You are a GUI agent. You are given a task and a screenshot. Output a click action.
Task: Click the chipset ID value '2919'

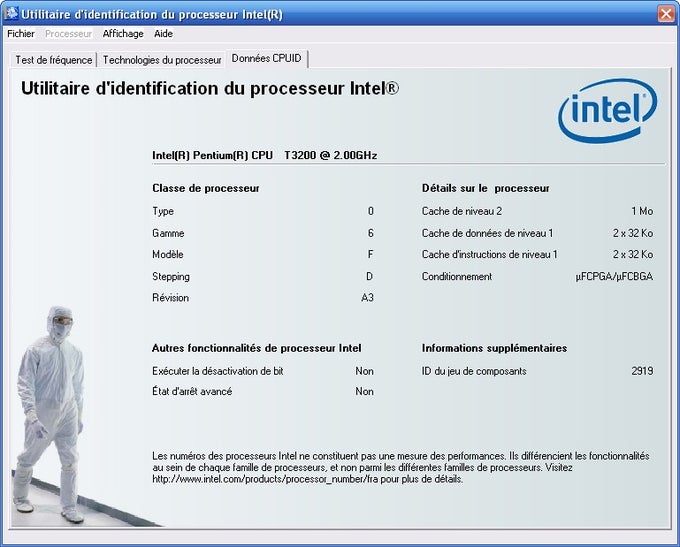click(x=642, y=371)
